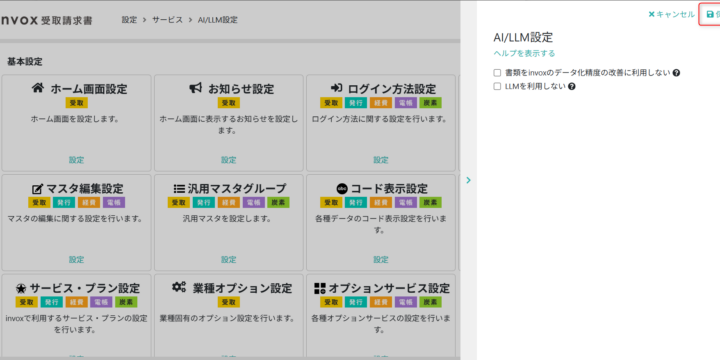Click help icon next to LLMを利用しない

(x=572, y=86)
